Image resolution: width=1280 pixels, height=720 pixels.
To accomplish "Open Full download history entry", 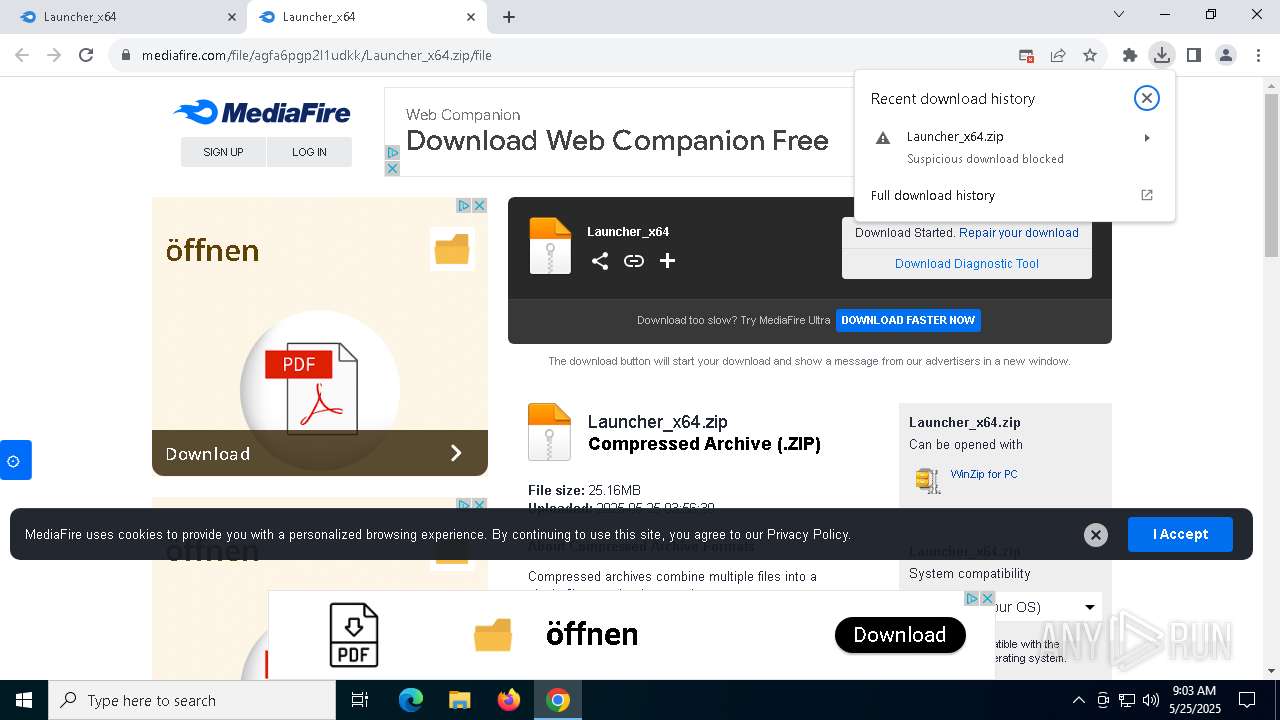I will click(x=1012, y=195).
